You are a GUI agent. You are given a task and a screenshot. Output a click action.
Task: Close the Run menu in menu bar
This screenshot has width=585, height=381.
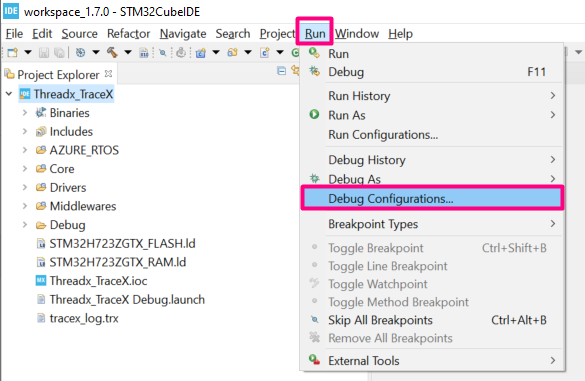[x=315, y=34]
